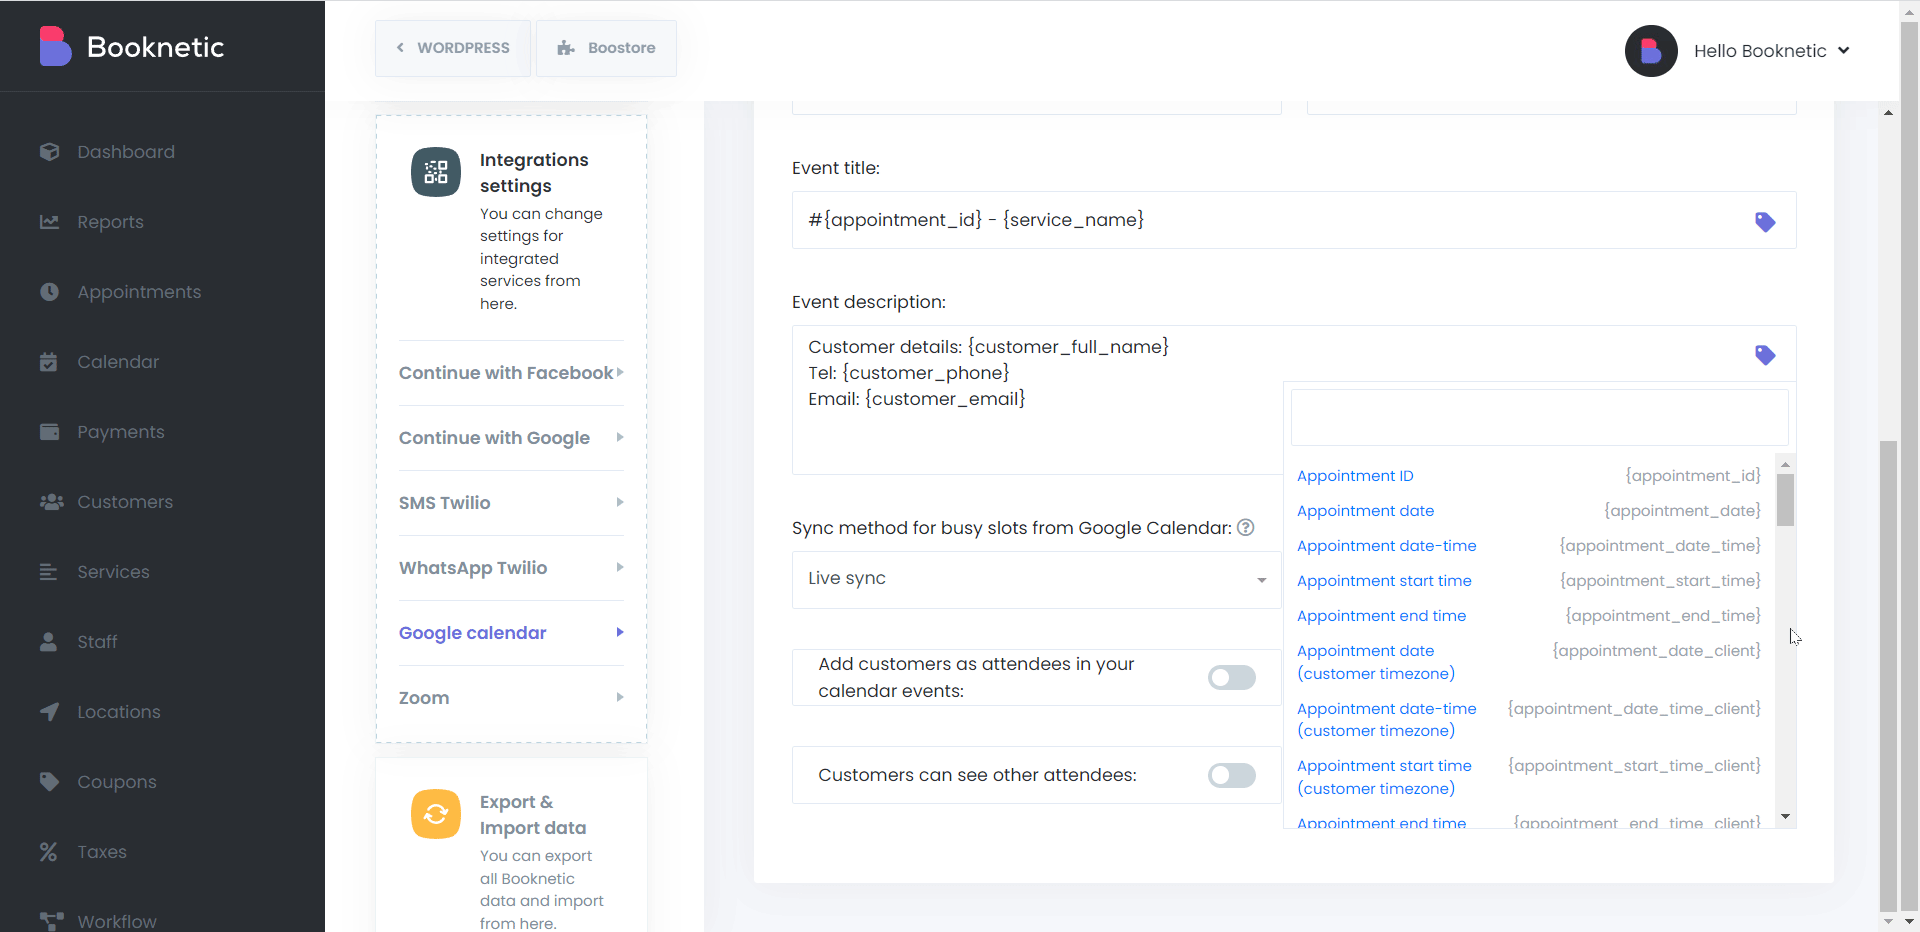Click the Calendar sidebar icon
1920x932 pixels.
(x=49, y=362)
